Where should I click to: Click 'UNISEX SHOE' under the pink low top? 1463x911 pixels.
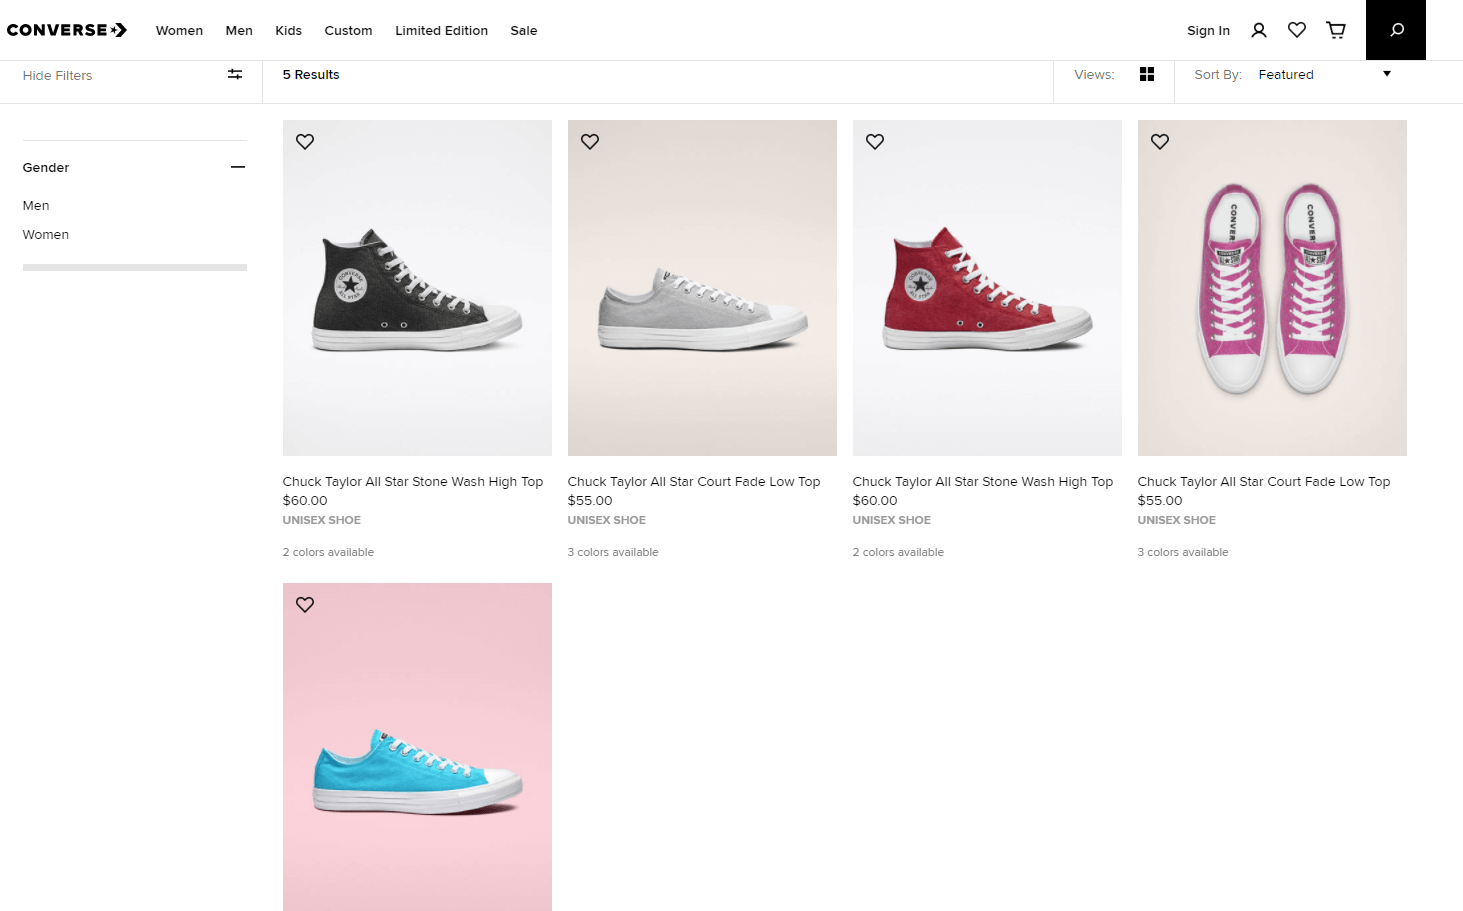click(1177, 520)
